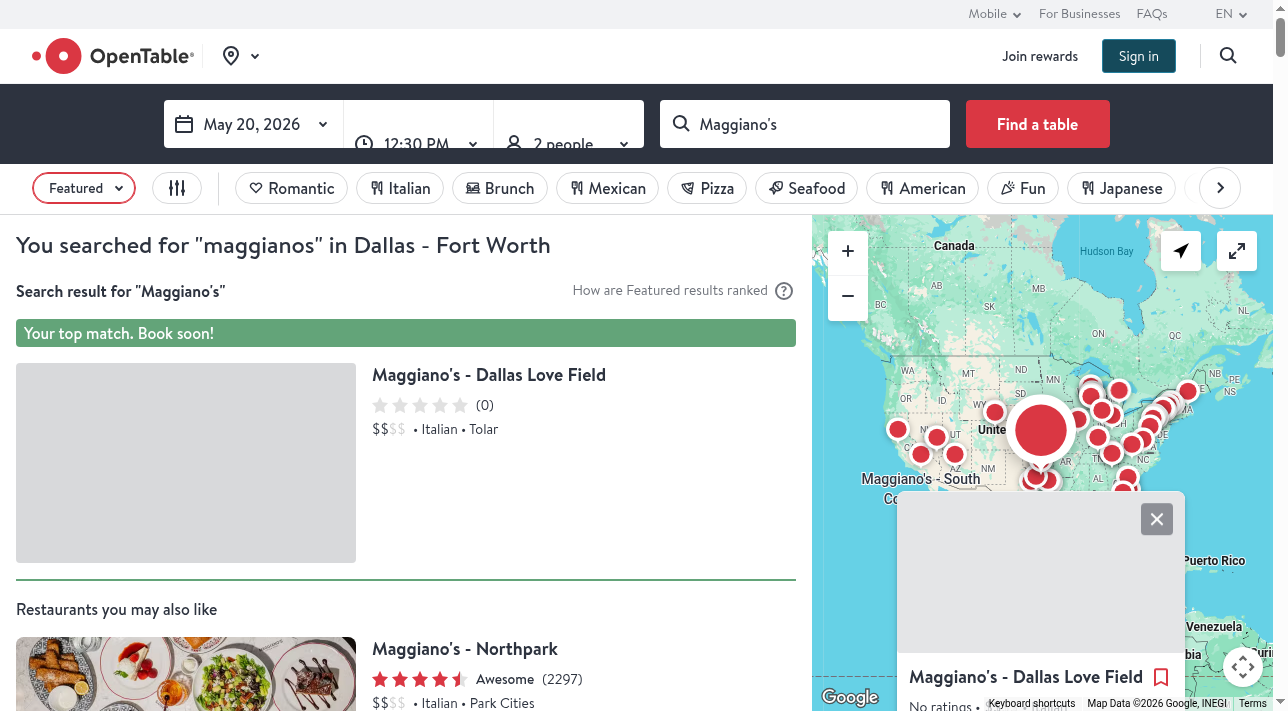Expand the EN language selector
The height and width of the screenshot is (711, 1288).
point(1231,14)
